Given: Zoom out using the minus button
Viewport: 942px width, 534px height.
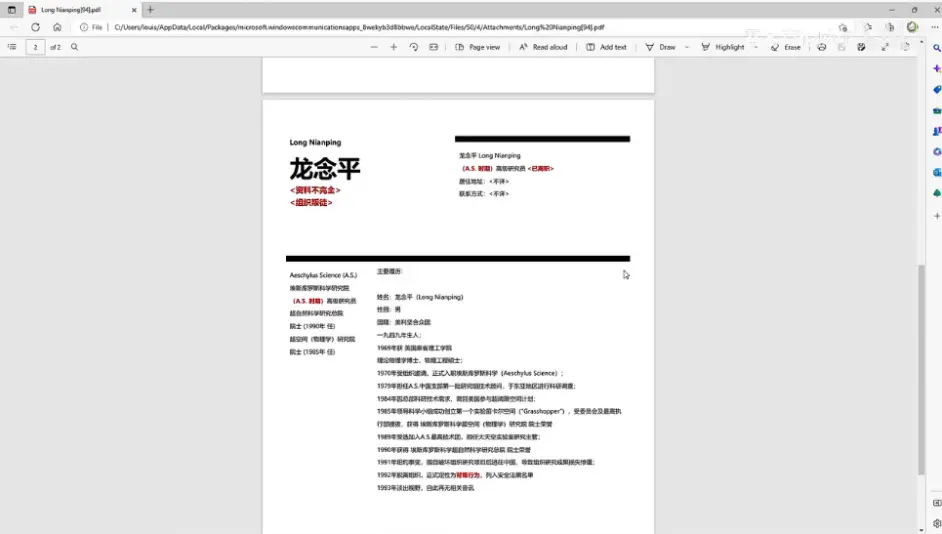Looking at the screenshot, I should point(374,47).
